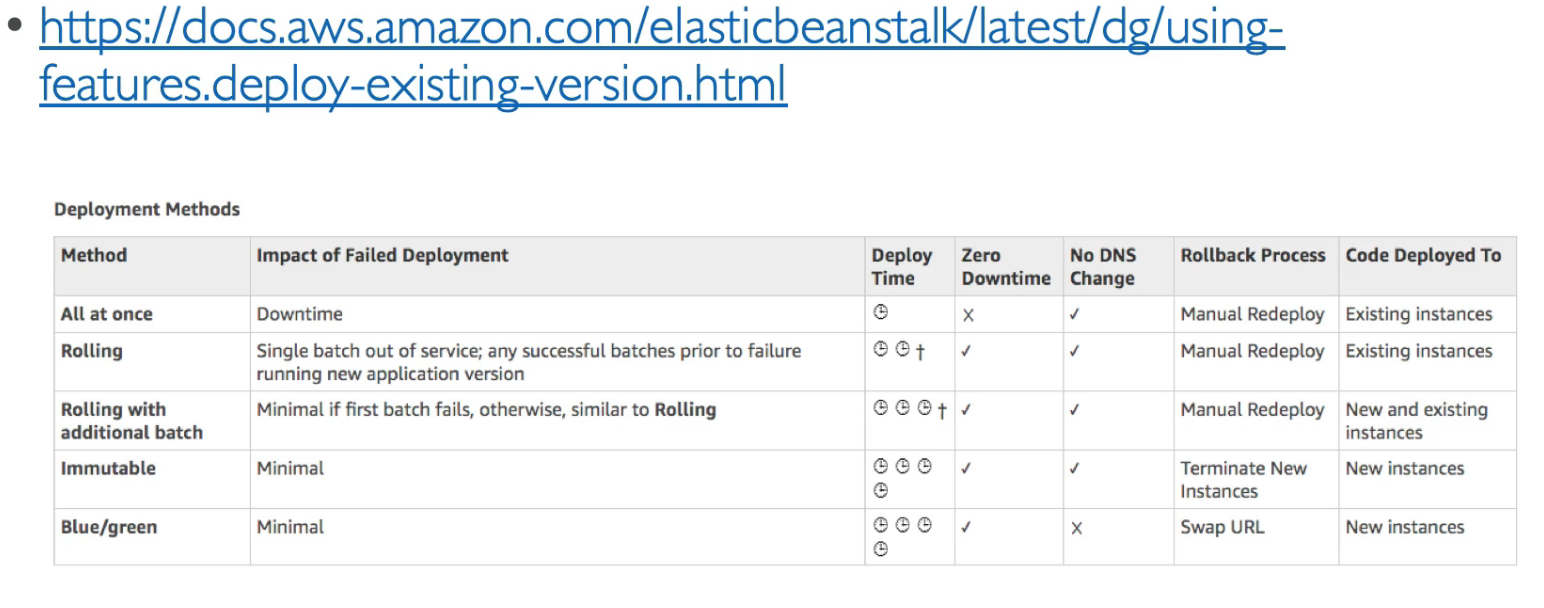Click the Method column header

pos(94,255)
